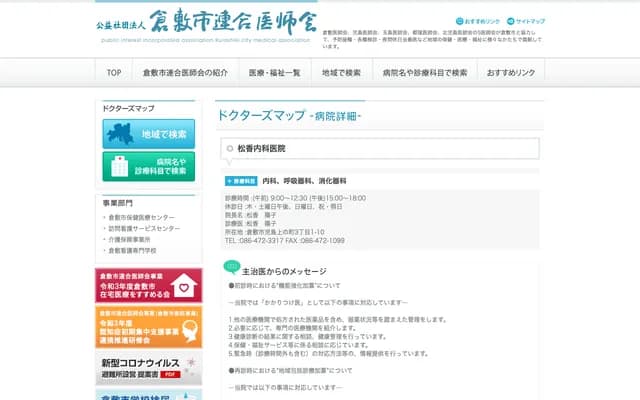This screenshot has height=400, width=640.
Task: Click the map icon on 地域で検索 button
Action: pos(121,134)
